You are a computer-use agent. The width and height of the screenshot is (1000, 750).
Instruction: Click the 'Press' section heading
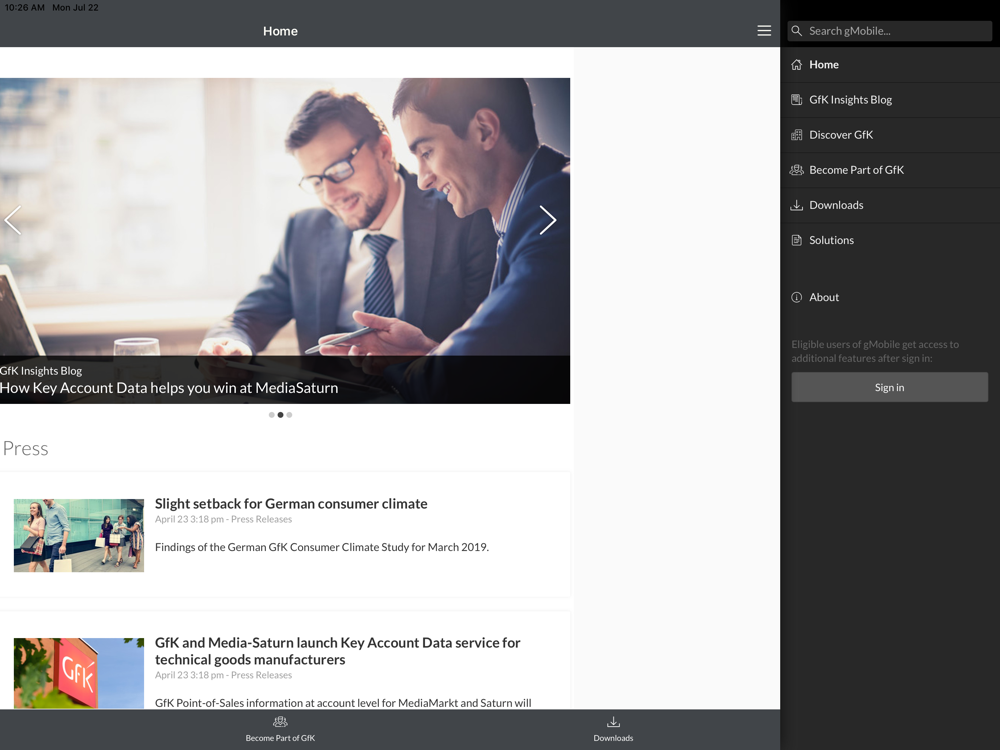26,448
